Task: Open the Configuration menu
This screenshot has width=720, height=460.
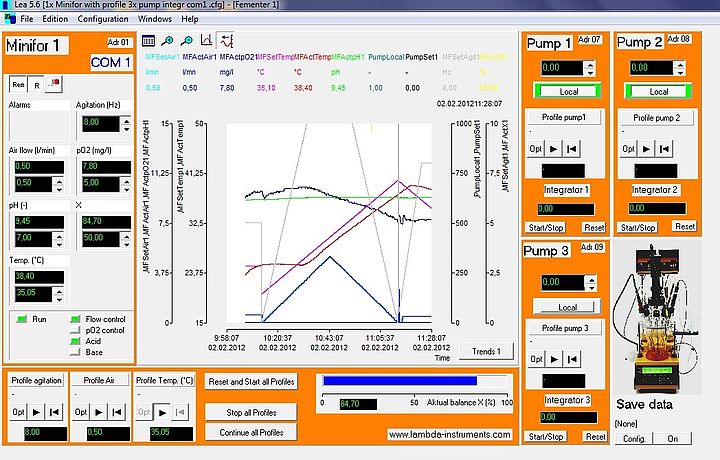Action: (103, 19)
